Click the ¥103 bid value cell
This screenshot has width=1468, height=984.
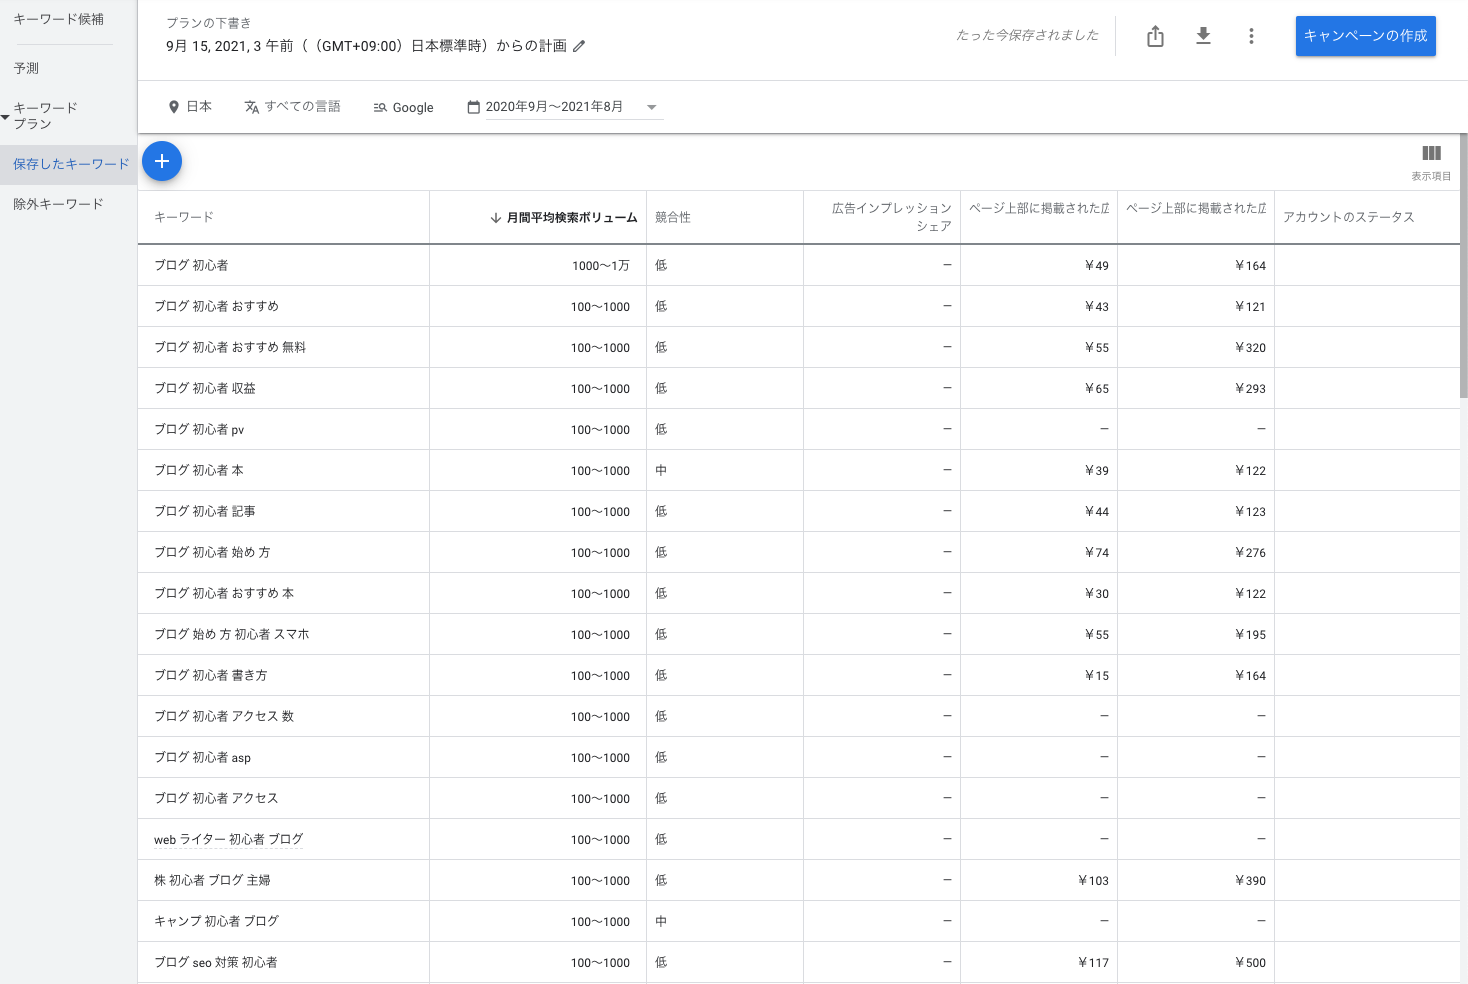1093,881
